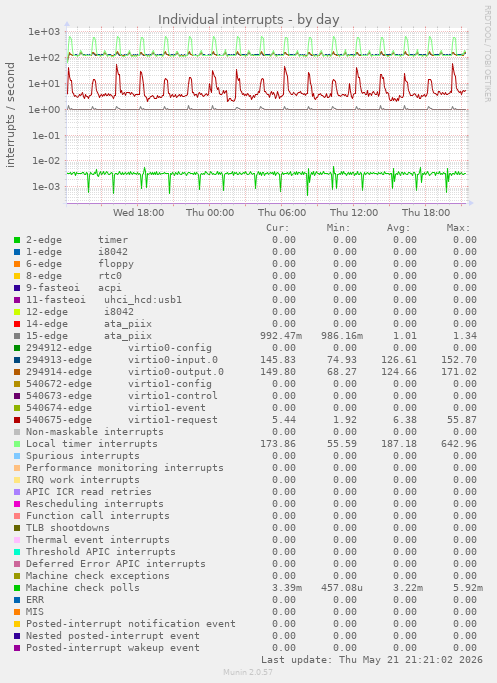Click the dark red virtio1-request legend swatch

coord(17,420)
